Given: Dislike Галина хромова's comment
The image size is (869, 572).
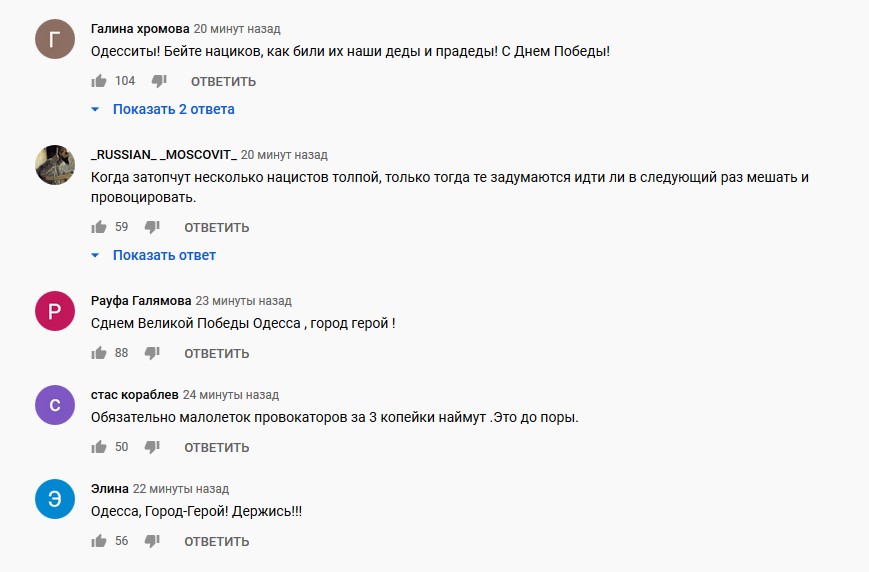Looking at the screenshot, I should [160, 81].
